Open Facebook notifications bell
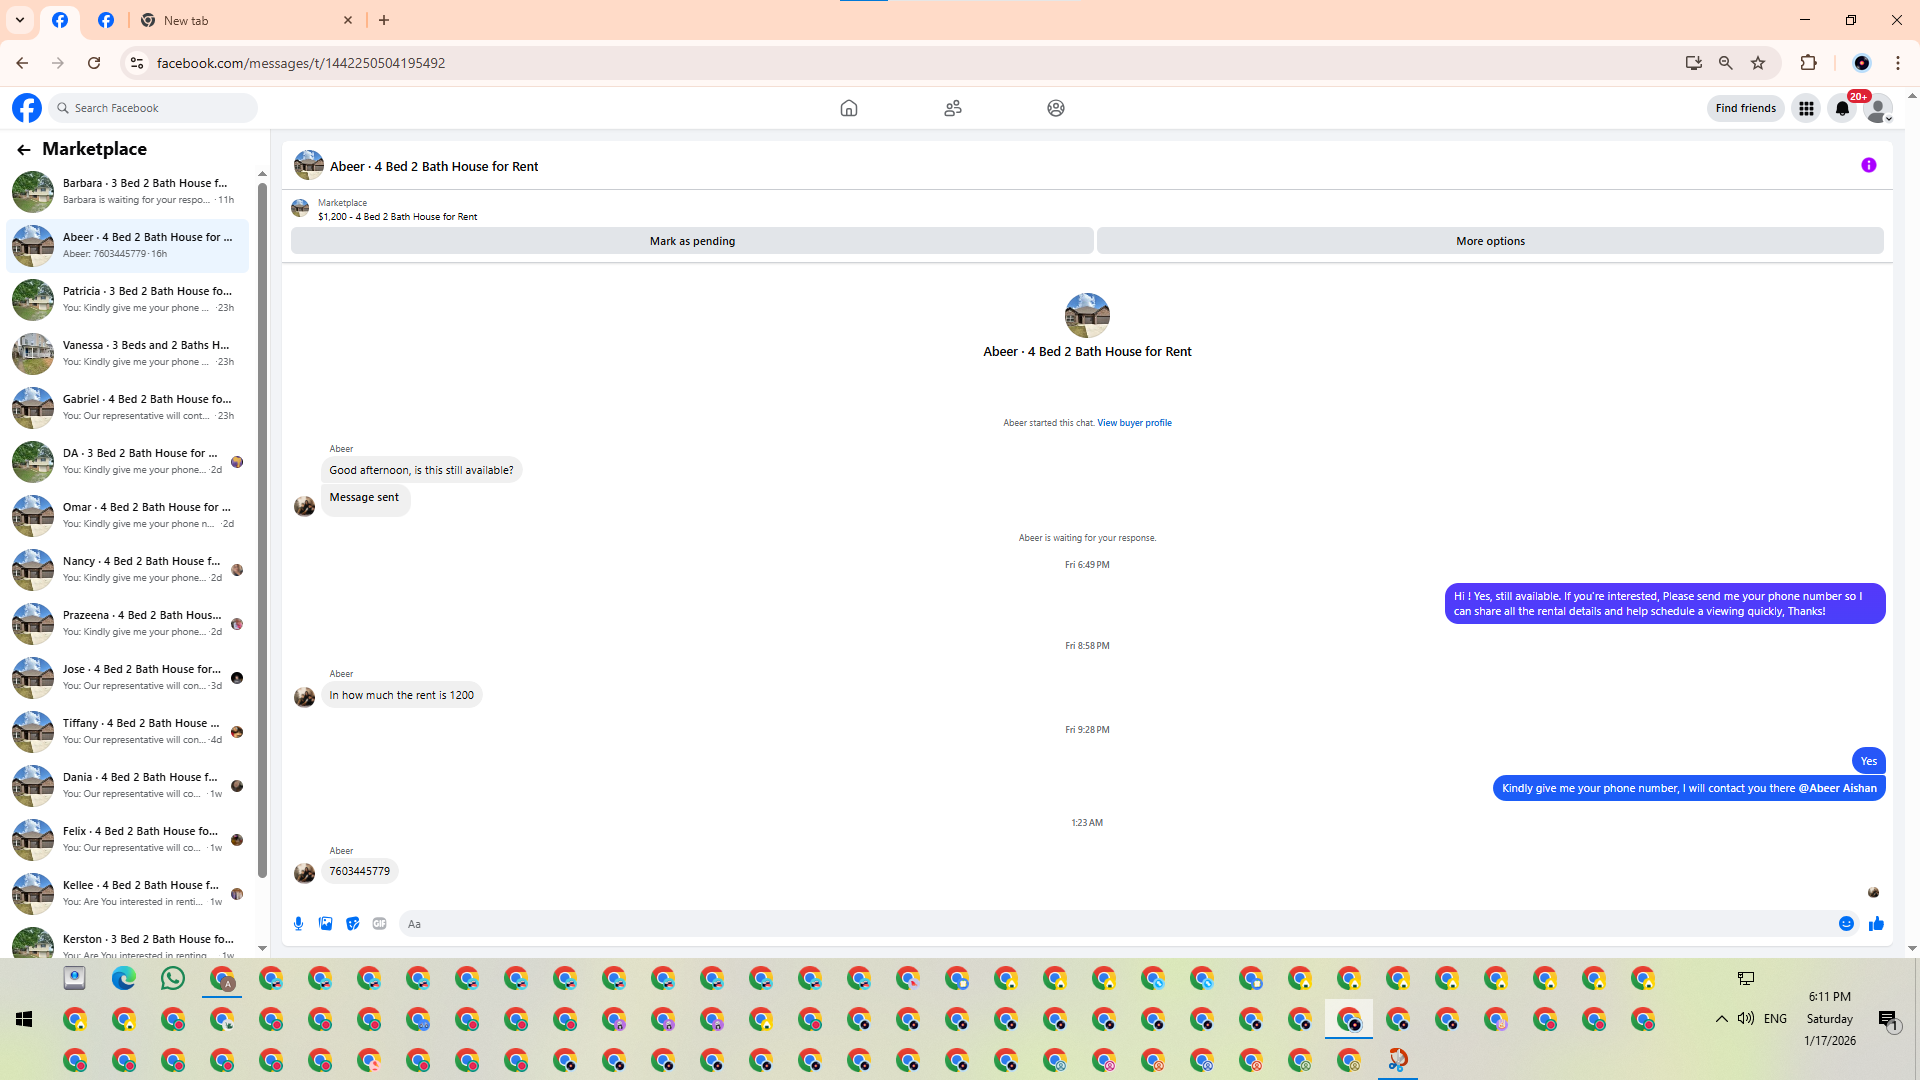Screen dimensions: 1920x1080 tap(1842, 108)
